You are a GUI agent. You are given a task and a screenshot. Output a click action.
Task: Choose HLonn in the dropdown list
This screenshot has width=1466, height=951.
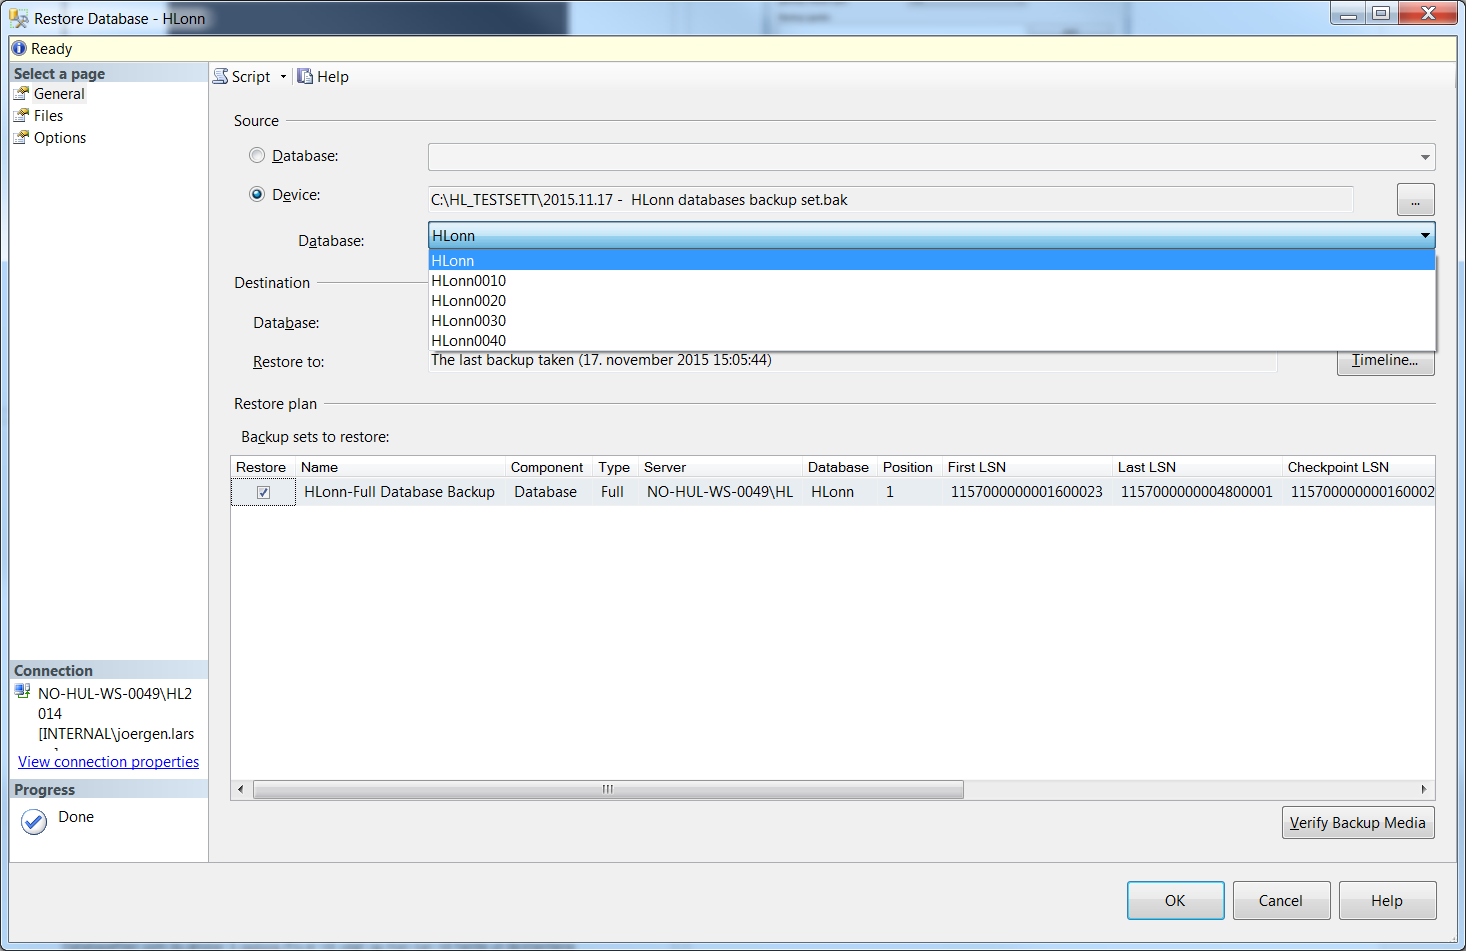pos(932,260)
